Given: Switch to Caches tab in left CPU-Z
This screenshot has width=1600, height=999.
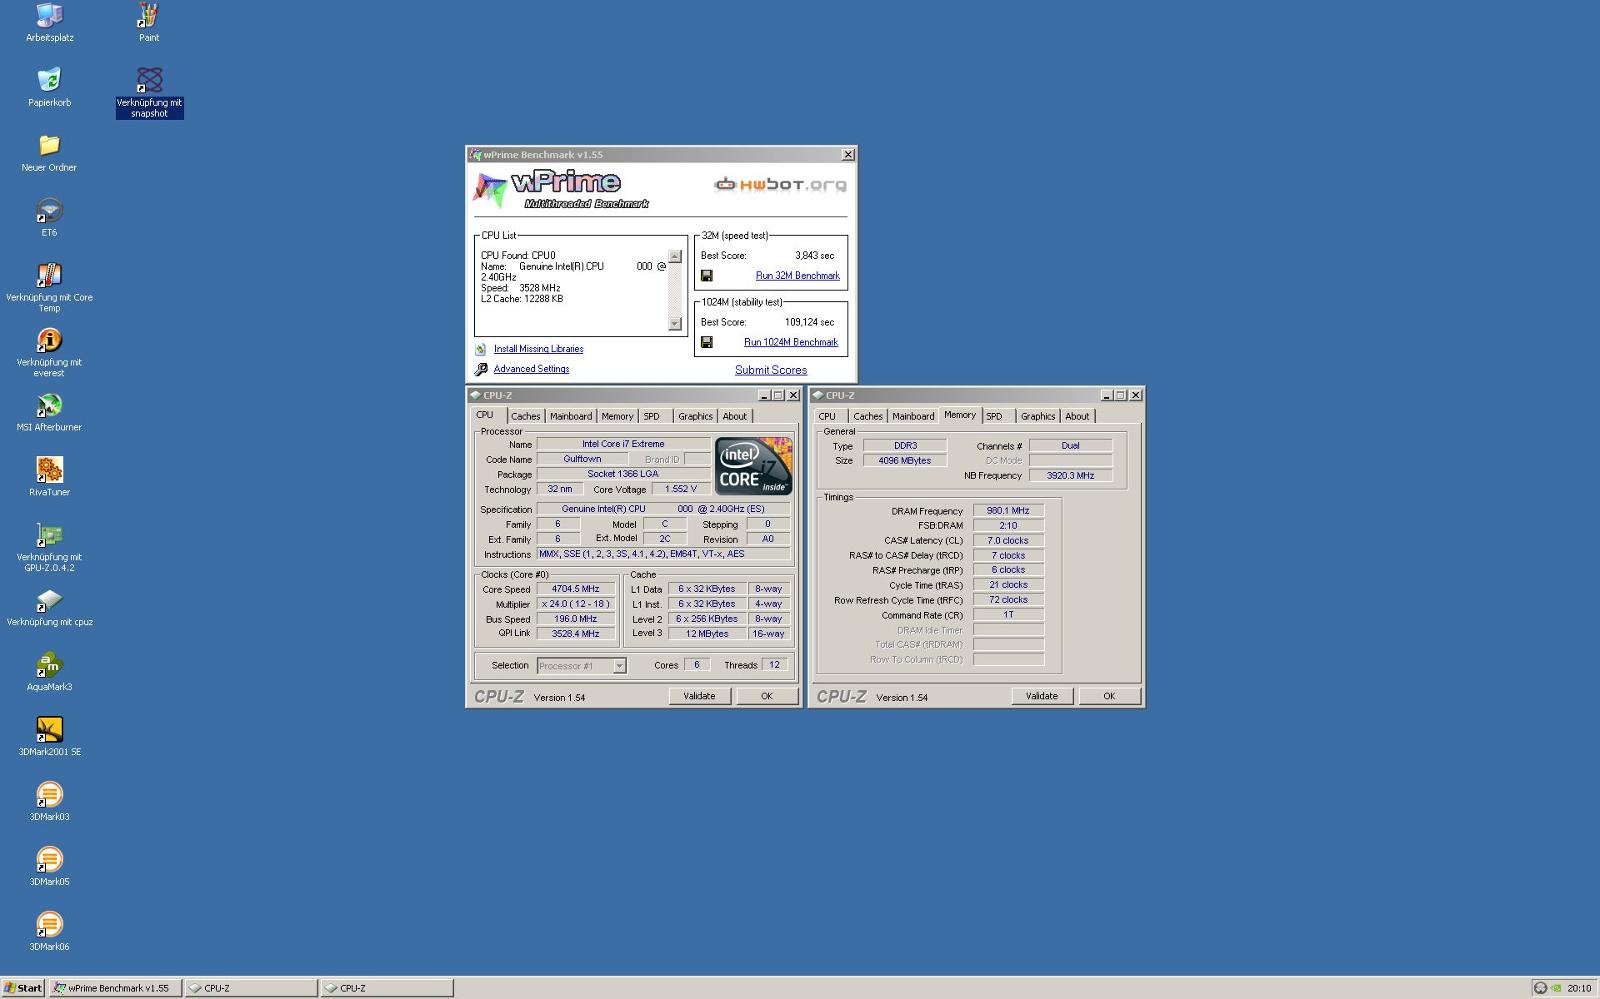Looking at the screenshot, I should pyautogui.click(x=526, y=417).
